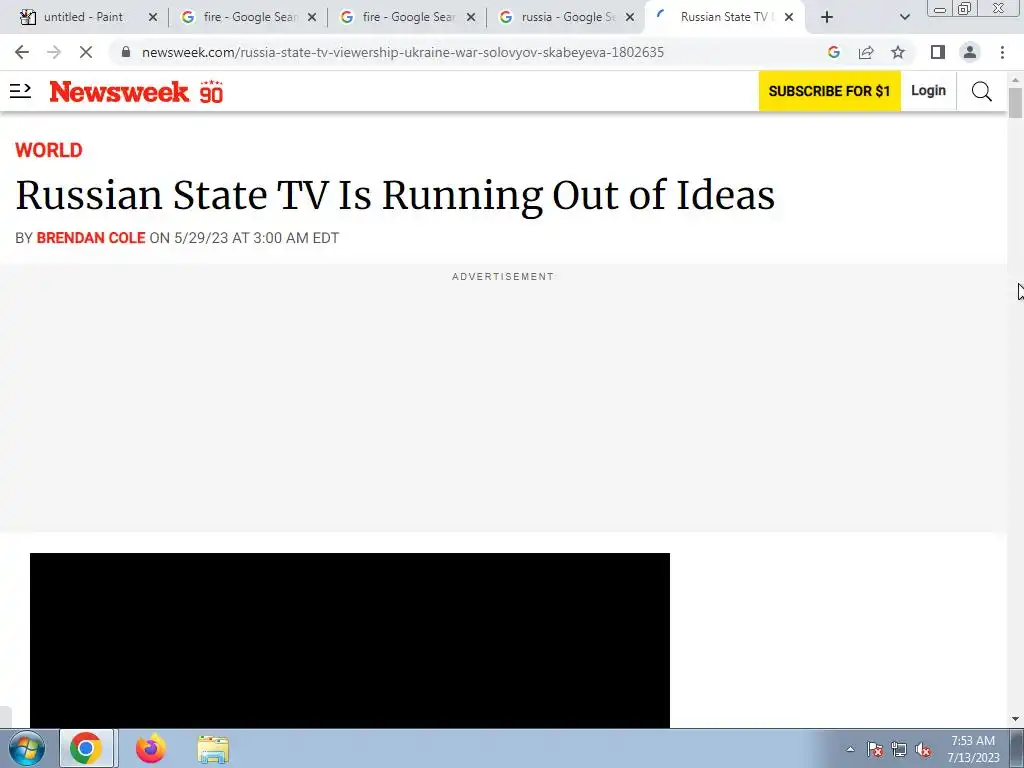This screenshot has height=768, width=1024.
Task: Open Newsweek site search
Action: 982,91
